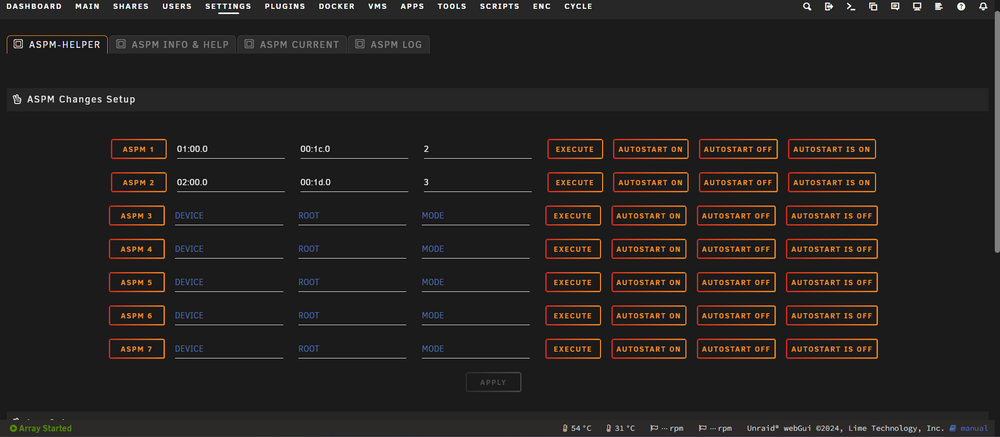The width and height of the screenshot is (1000, 437).
Task: Open the ASPM LOG tab
Action: click(389, 45)
